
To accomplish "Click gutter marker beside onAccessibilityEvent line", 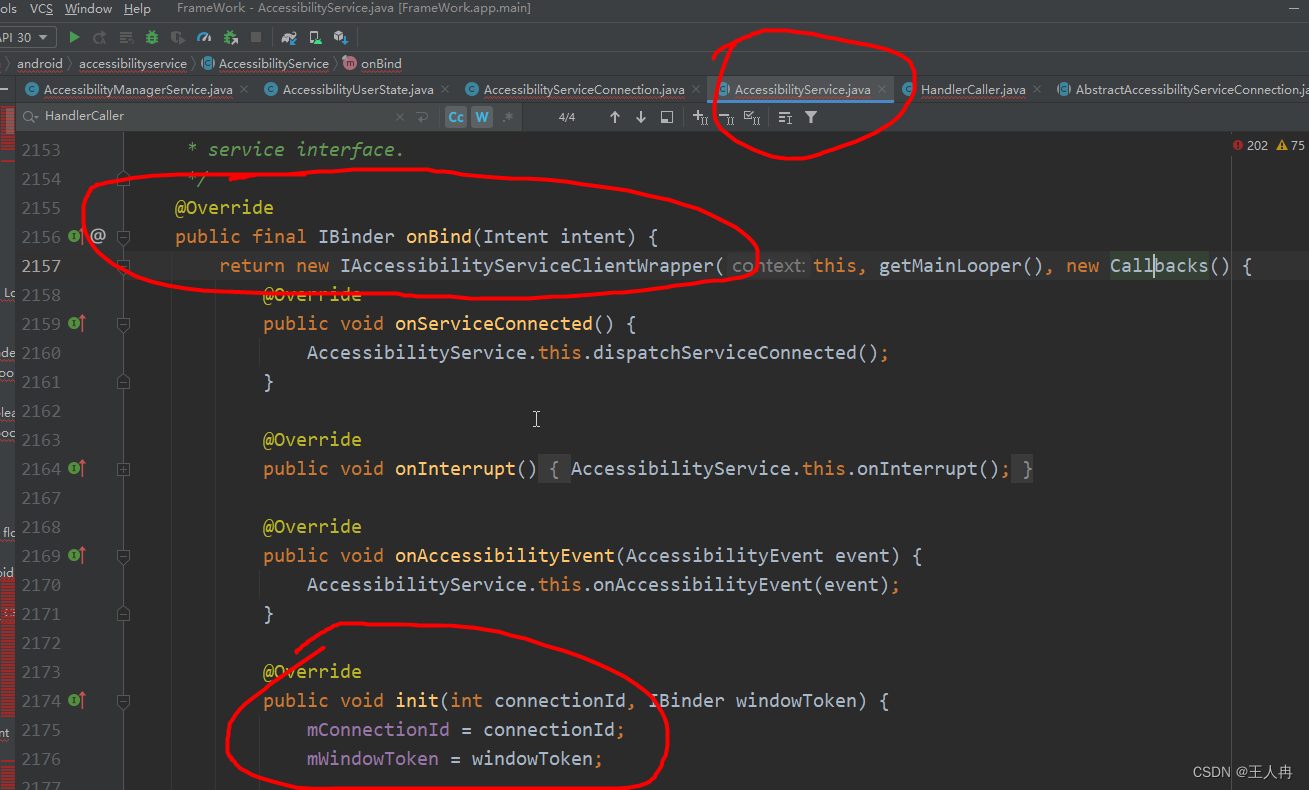I will coord(76,556).
